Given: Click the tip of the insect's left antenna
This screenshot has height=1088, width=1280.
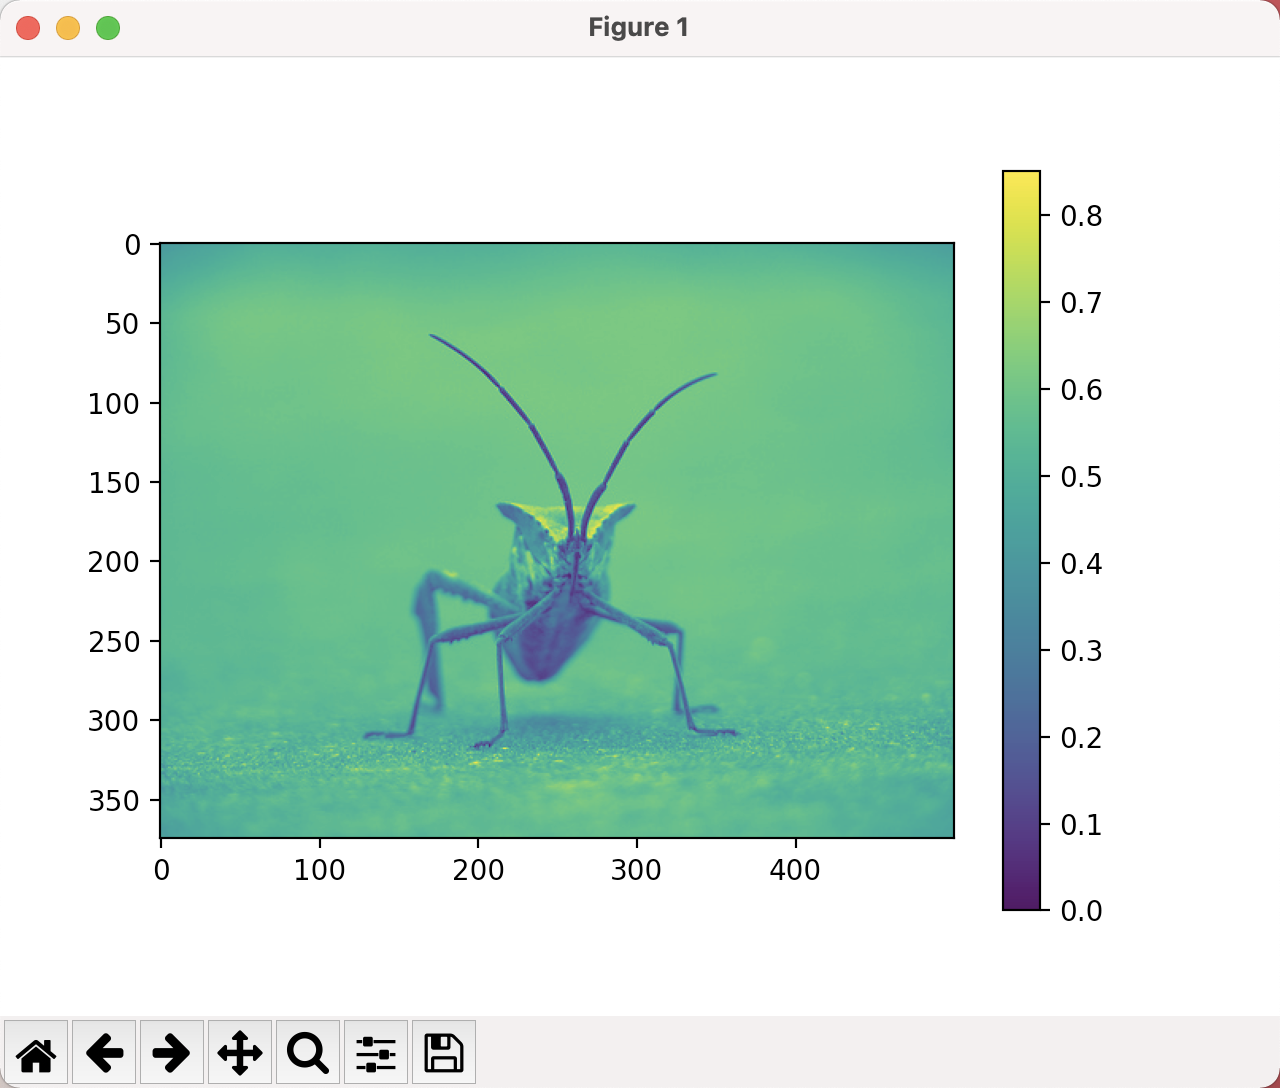Looking at the screenshot, I should pos(433,336).
